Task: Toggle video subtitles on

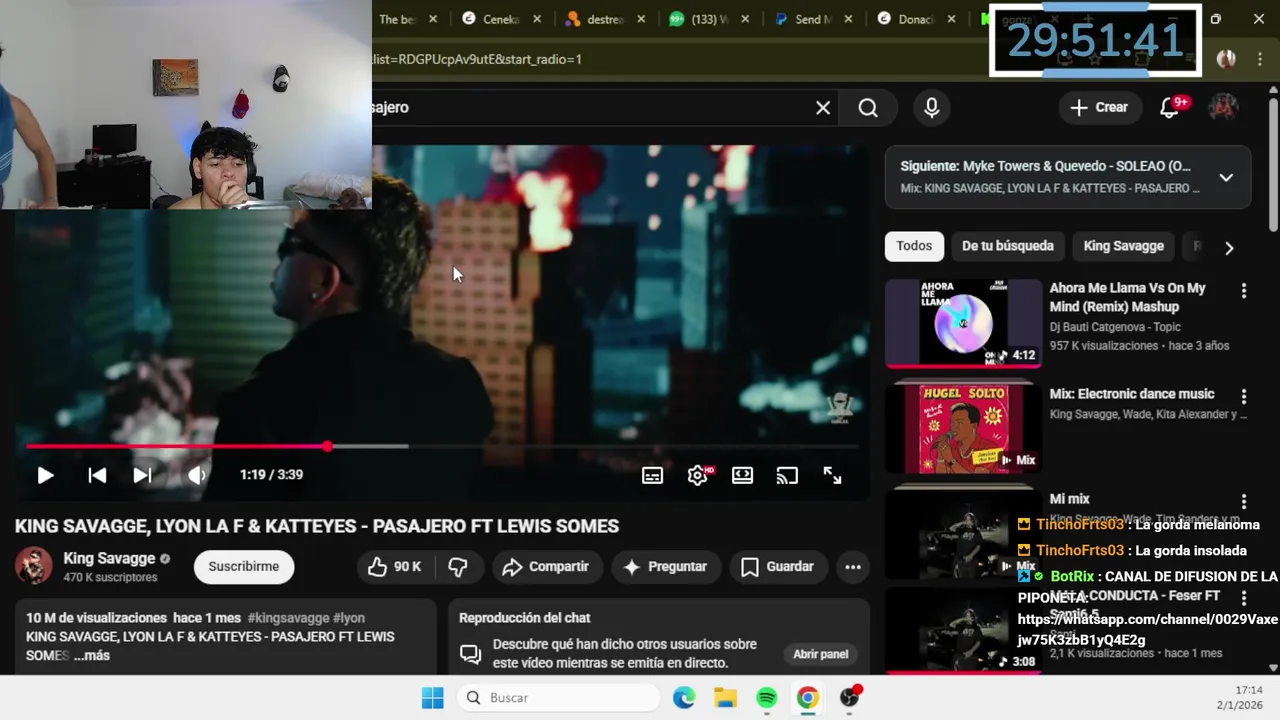Action: 652,476
